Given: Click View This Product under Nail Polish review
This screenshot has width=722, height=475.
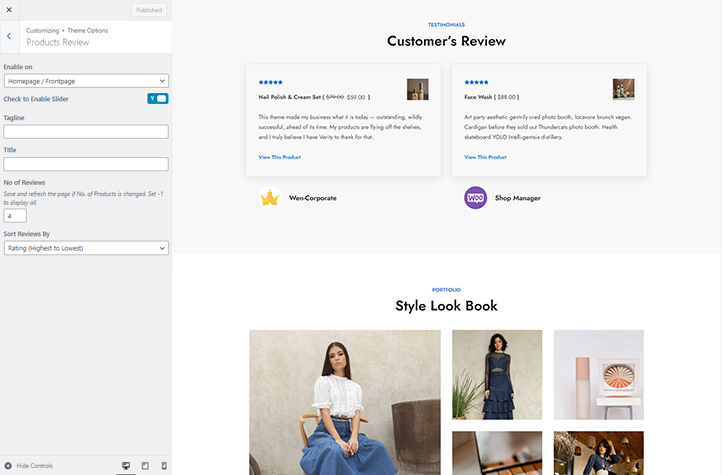Looking at the screenshot, I should [x=279, y=157].
